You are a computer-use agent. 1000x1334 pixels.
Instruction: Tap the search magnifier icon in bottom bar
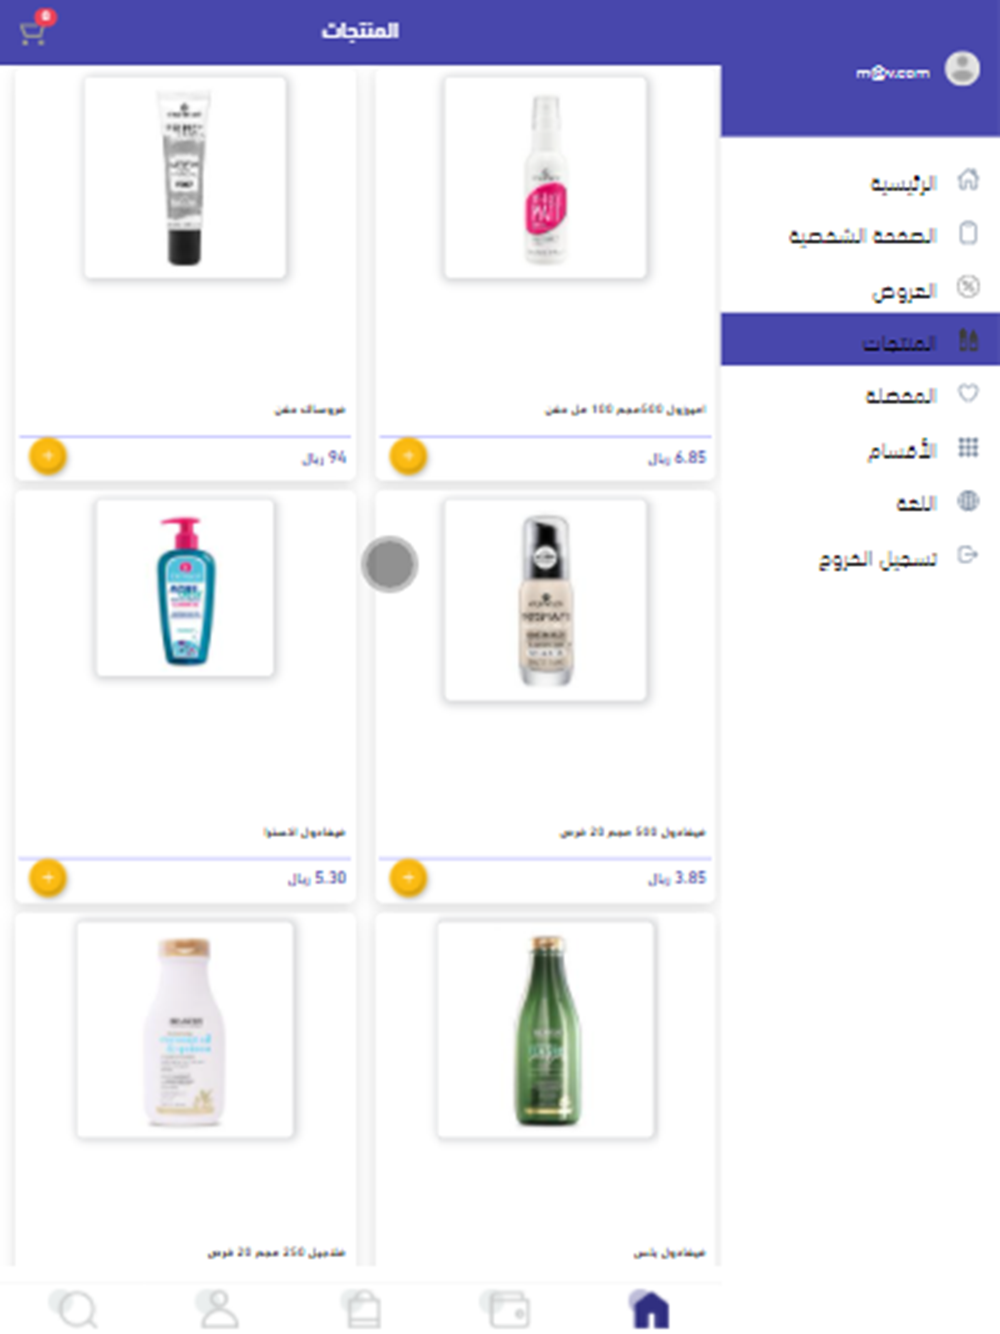tap(73, 1308)
